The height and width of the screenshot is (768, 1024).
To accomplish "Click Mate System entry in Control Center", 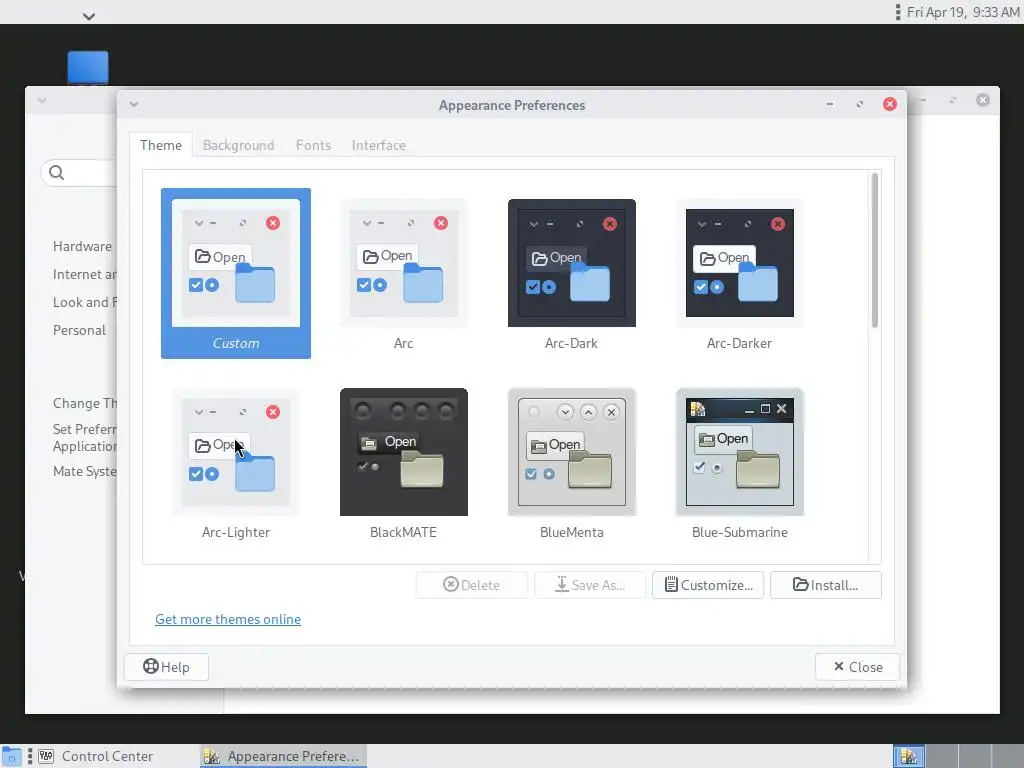I will coord(84,472).
